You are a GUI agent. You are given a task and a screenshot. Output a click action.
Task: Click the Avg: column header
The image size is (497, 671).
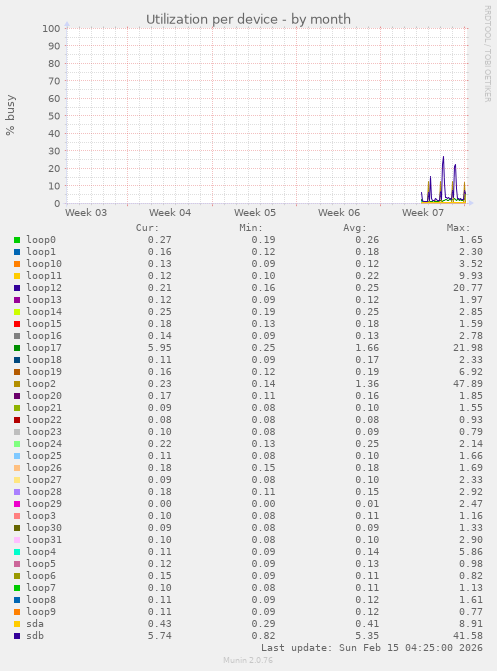[x=354, y=228]
